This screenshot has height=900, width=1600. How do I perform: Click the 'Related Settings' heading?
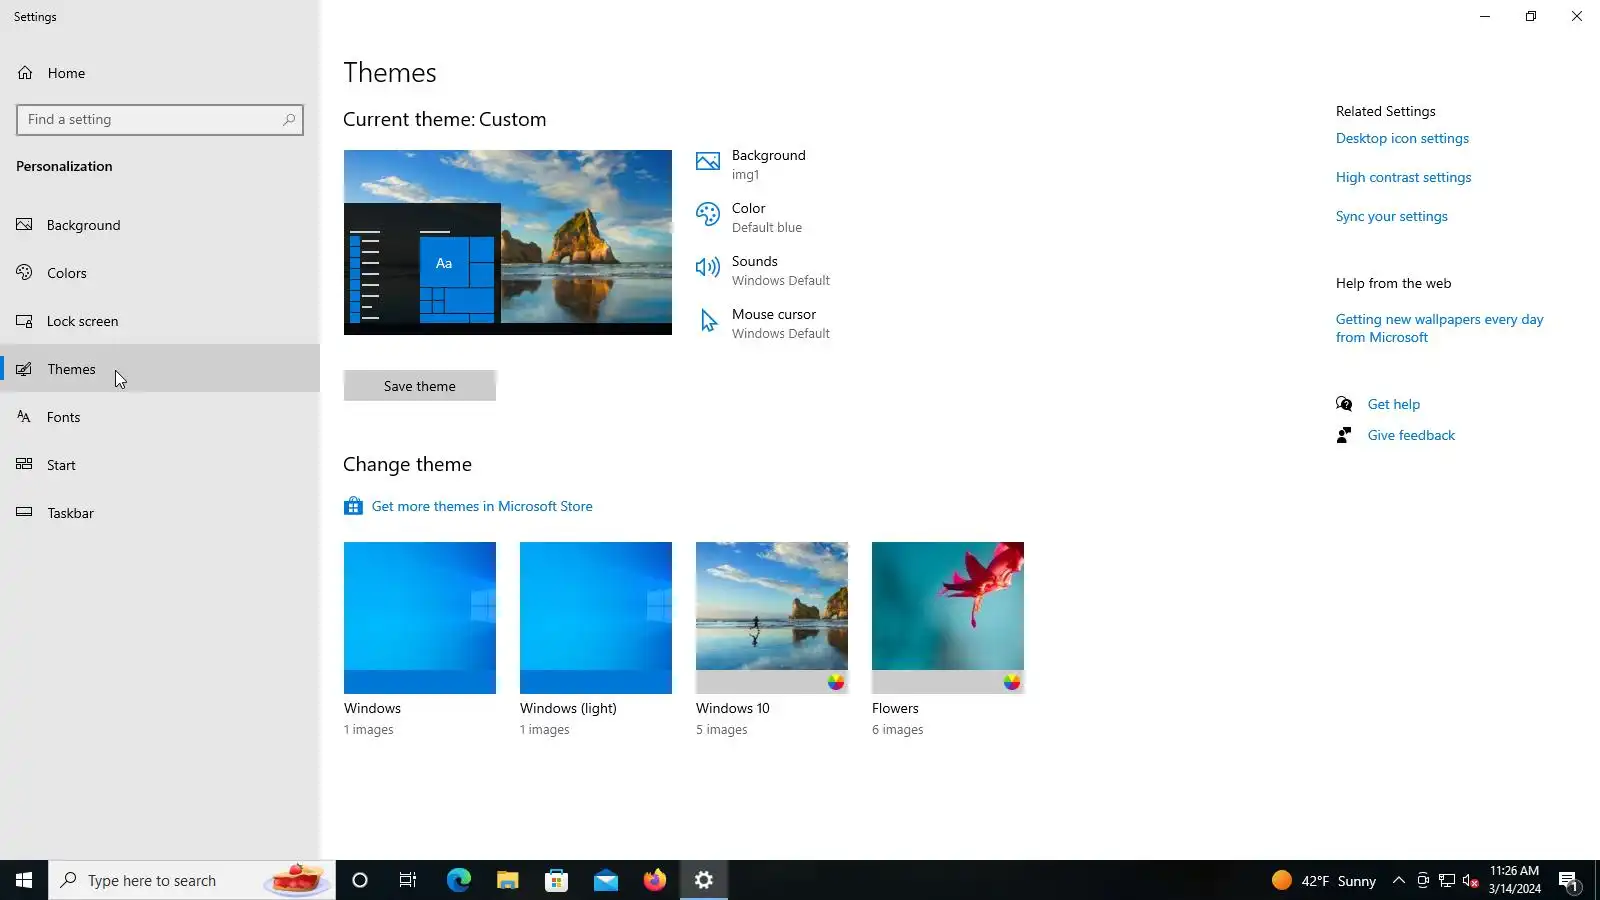click(x=1385, y=111)
